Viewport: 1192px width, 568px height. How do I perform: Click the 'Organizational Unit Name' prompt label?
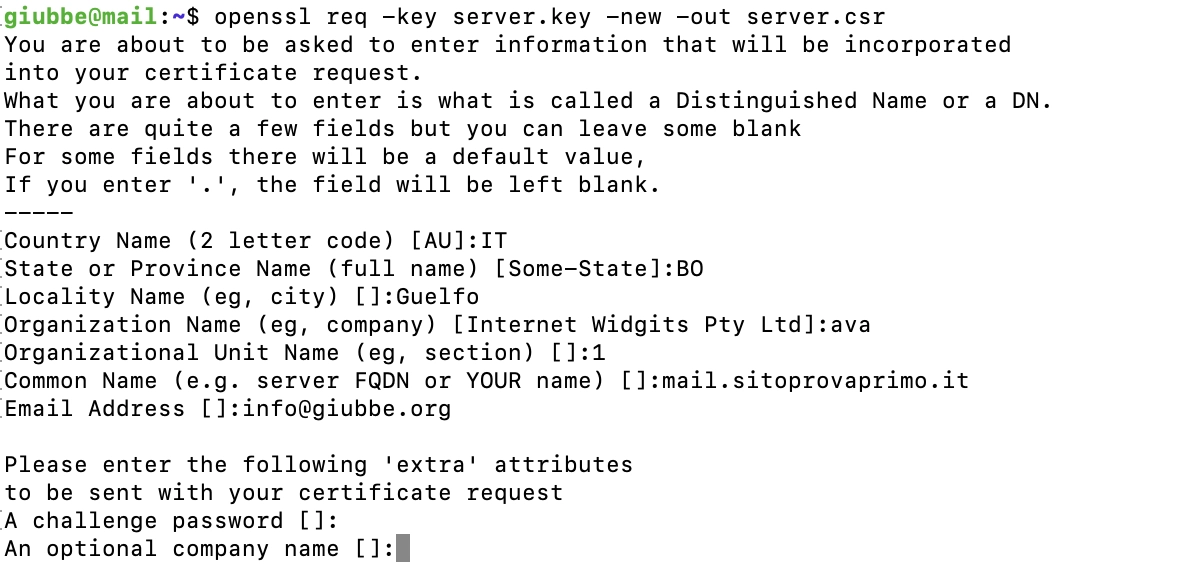click(x=171, y=352)
